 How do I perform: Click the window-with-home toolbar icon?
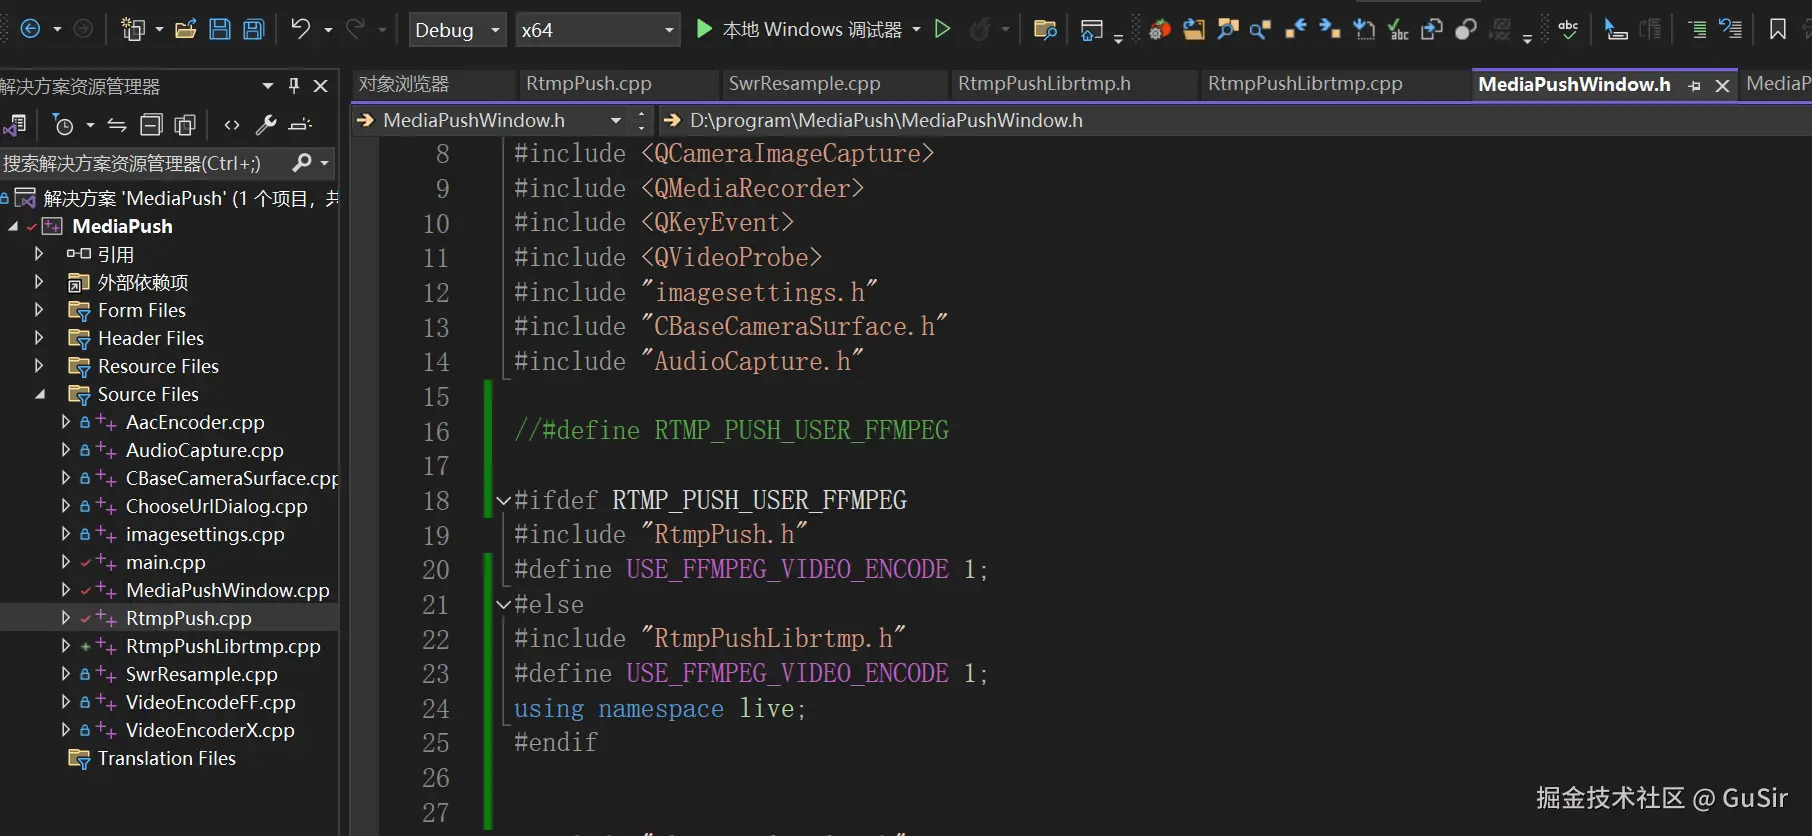[1092, 30]
